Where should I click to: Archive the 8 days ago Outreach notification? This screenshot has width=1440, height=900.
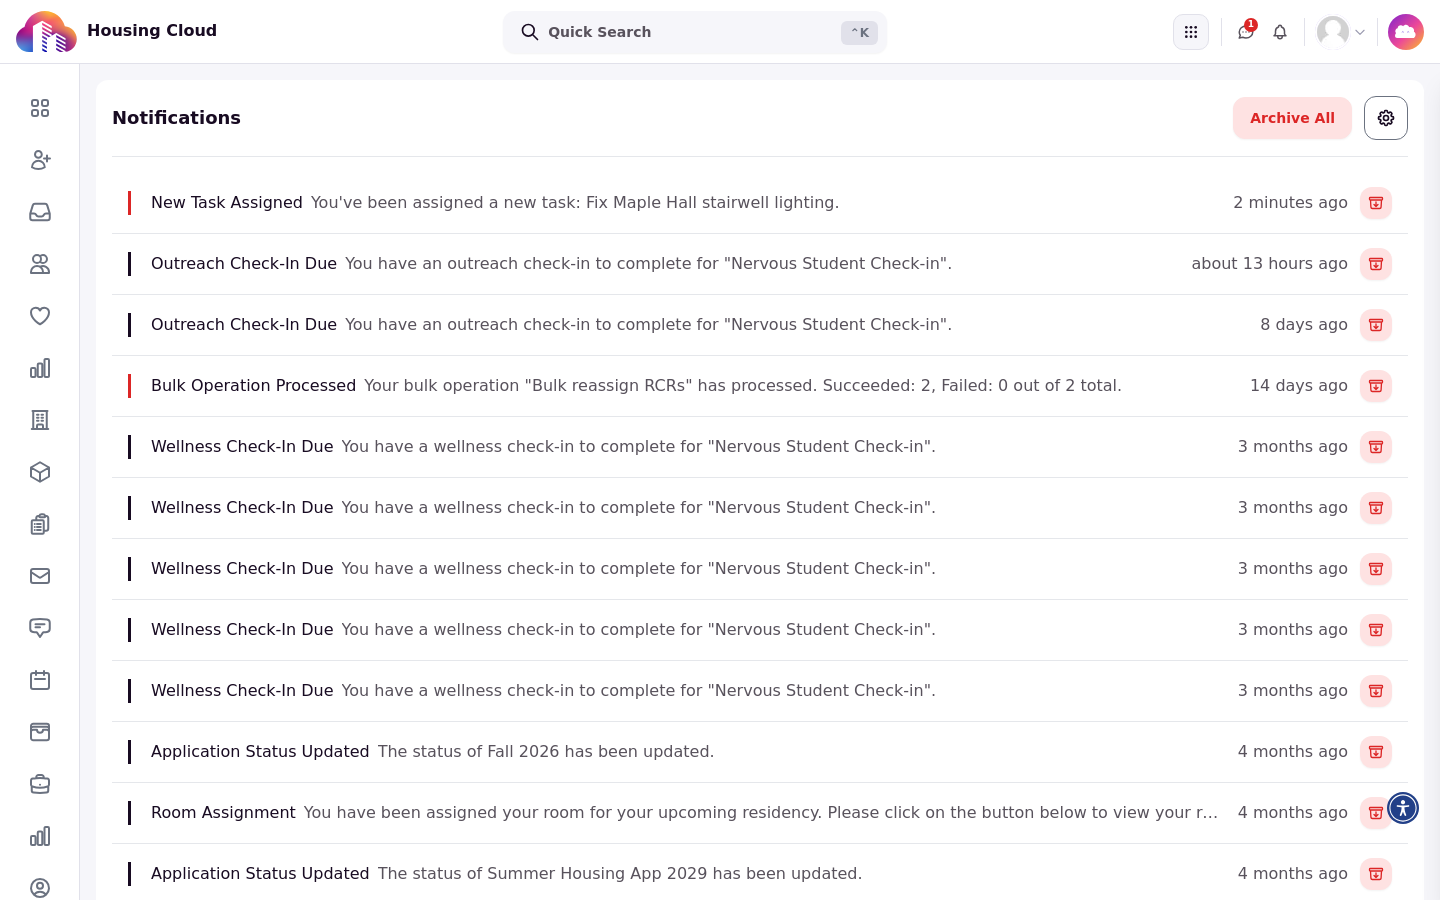(1376, 325)
